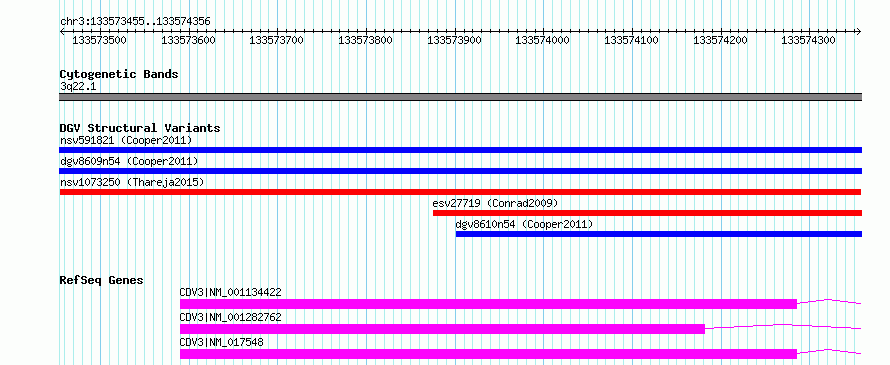
Task: Click the CDV3|NM_017548 label
Action: [221, 342]
